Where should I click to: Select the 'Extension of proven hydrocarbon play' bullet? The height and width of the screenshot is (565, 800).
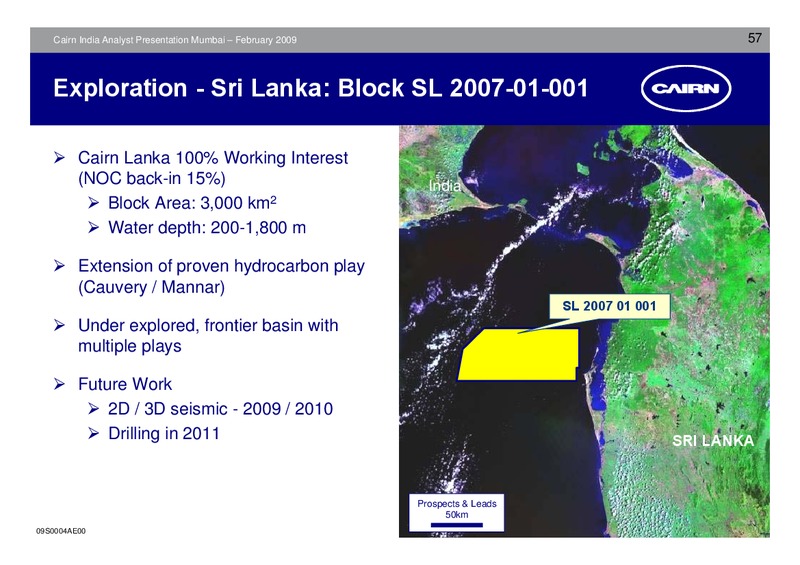coord(221,276)
